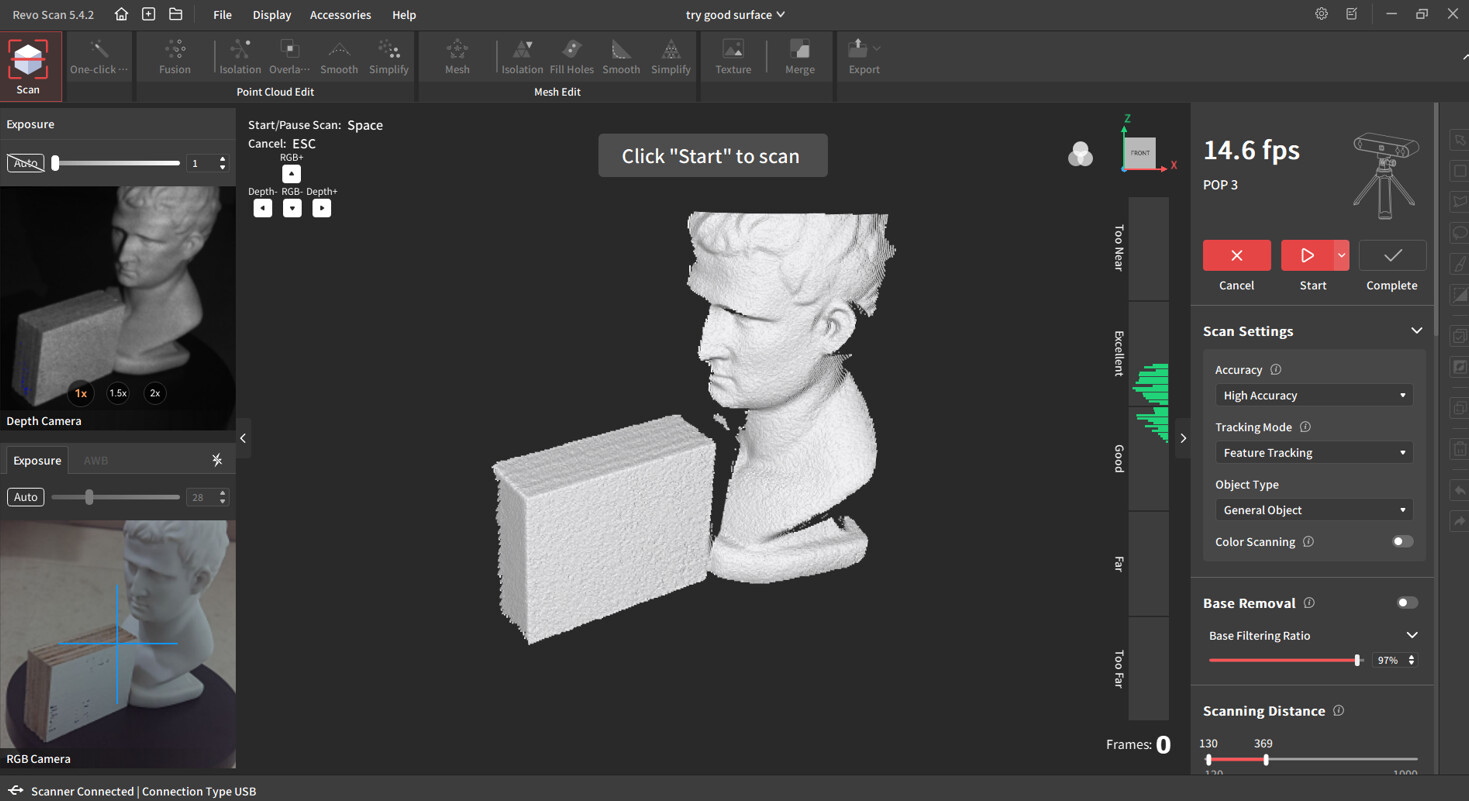Click the Scan mode icon
1469x801 pixels.
point(28,66)
